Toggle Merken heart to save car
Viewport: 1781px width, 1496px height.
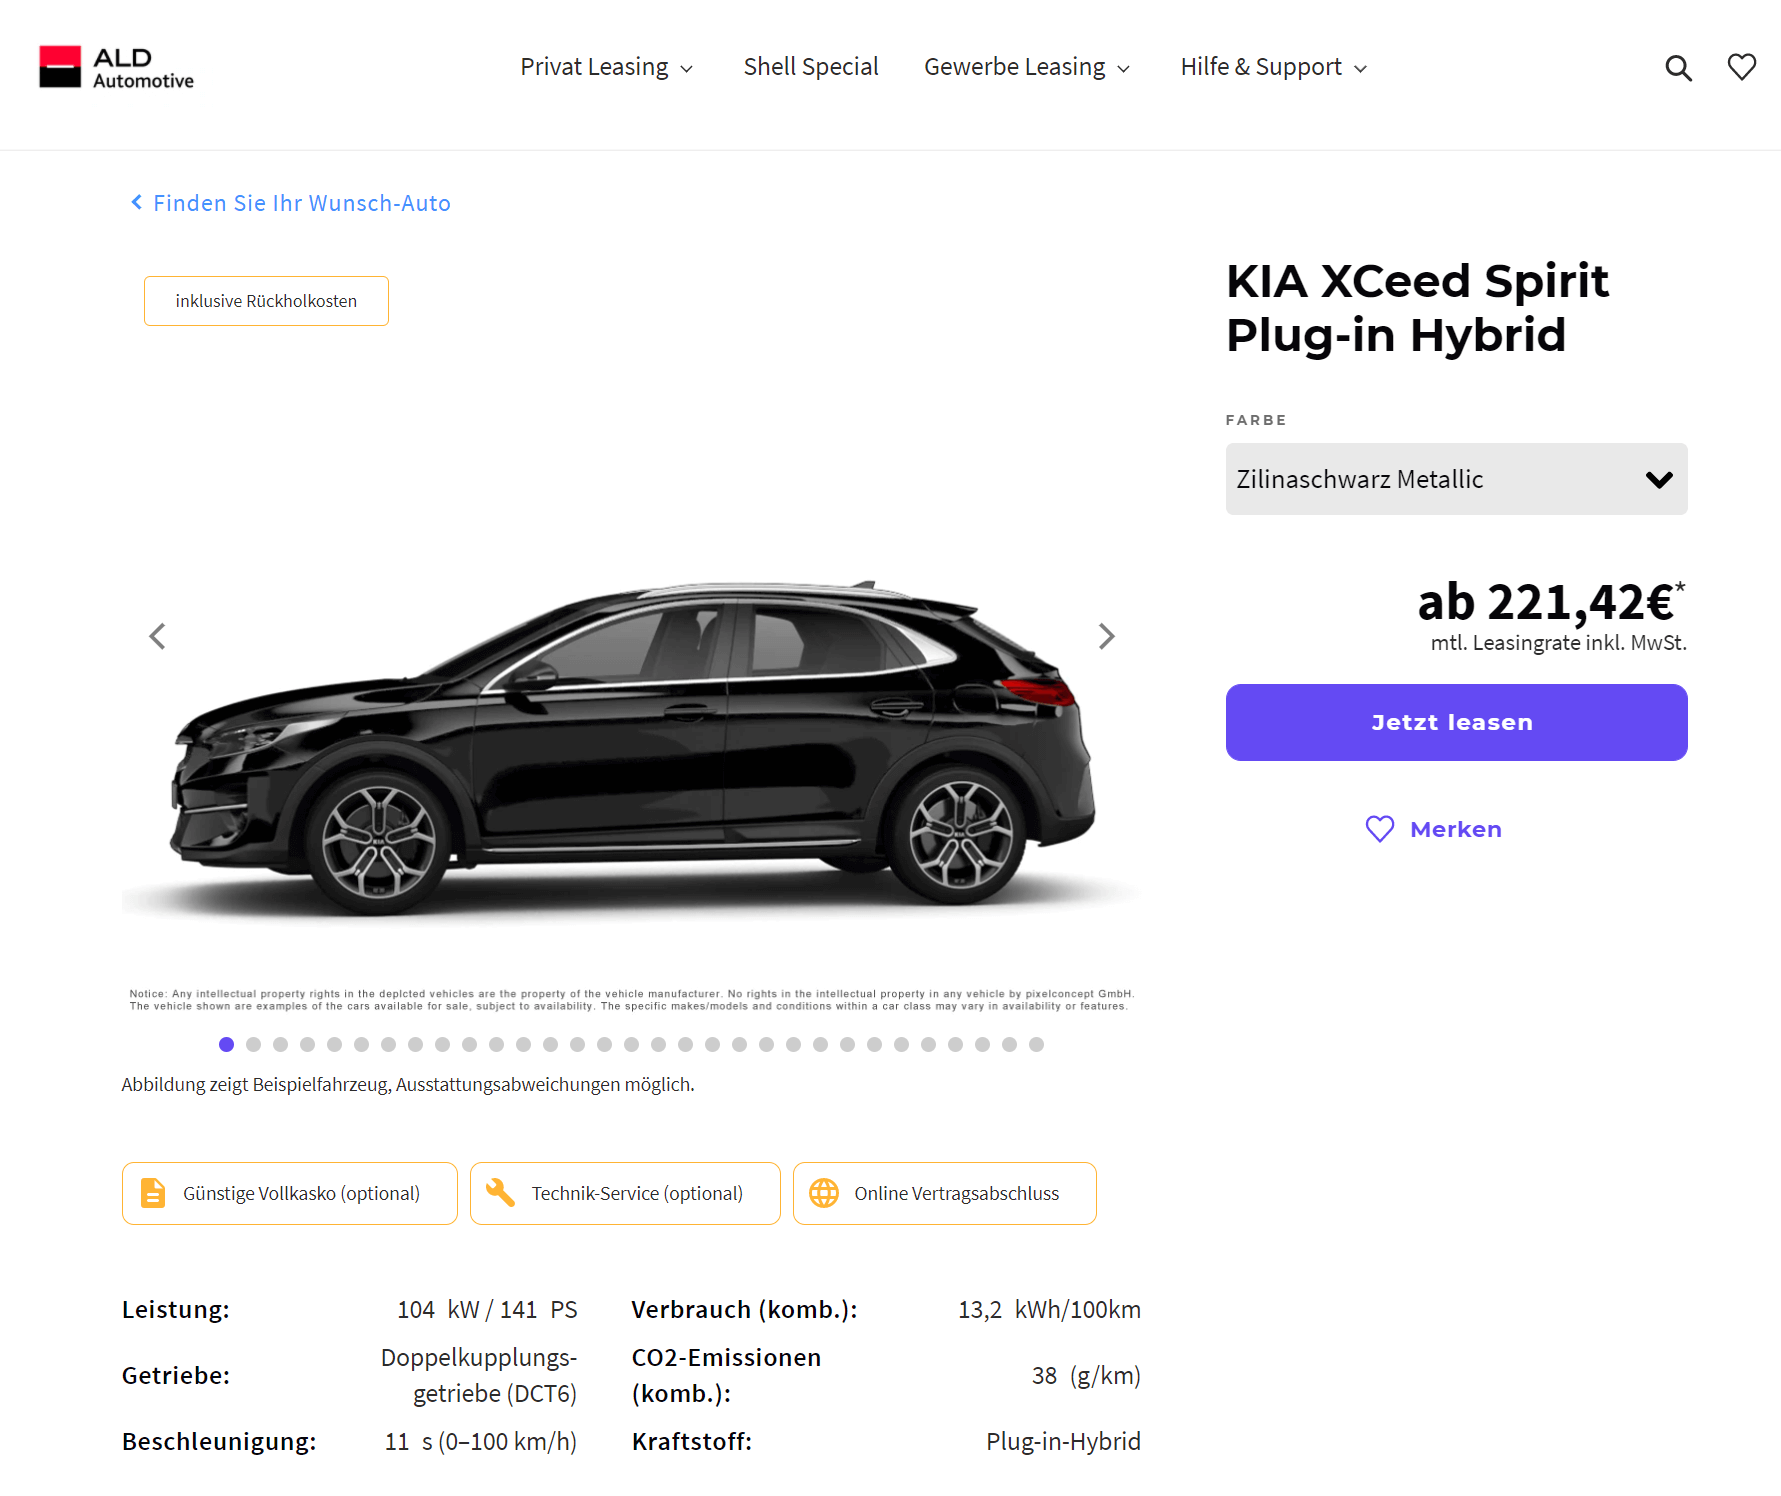click(1434, 829)
